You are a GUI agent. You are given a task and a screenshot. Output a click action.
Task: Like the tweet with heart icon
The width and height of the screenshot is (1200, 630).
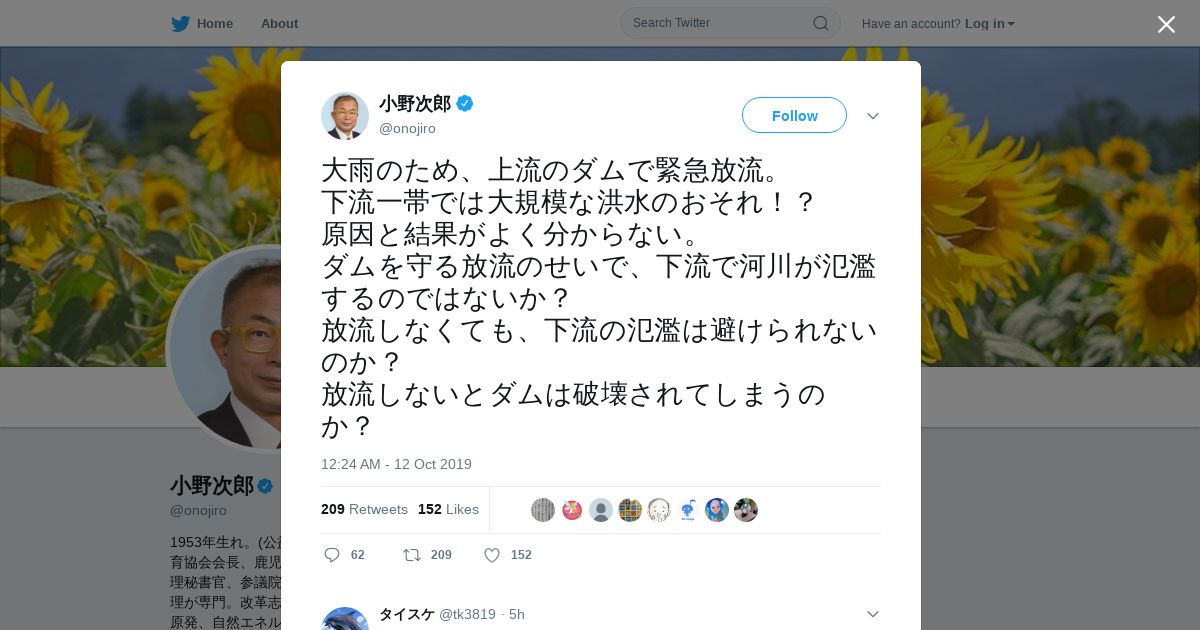point(492,555)
